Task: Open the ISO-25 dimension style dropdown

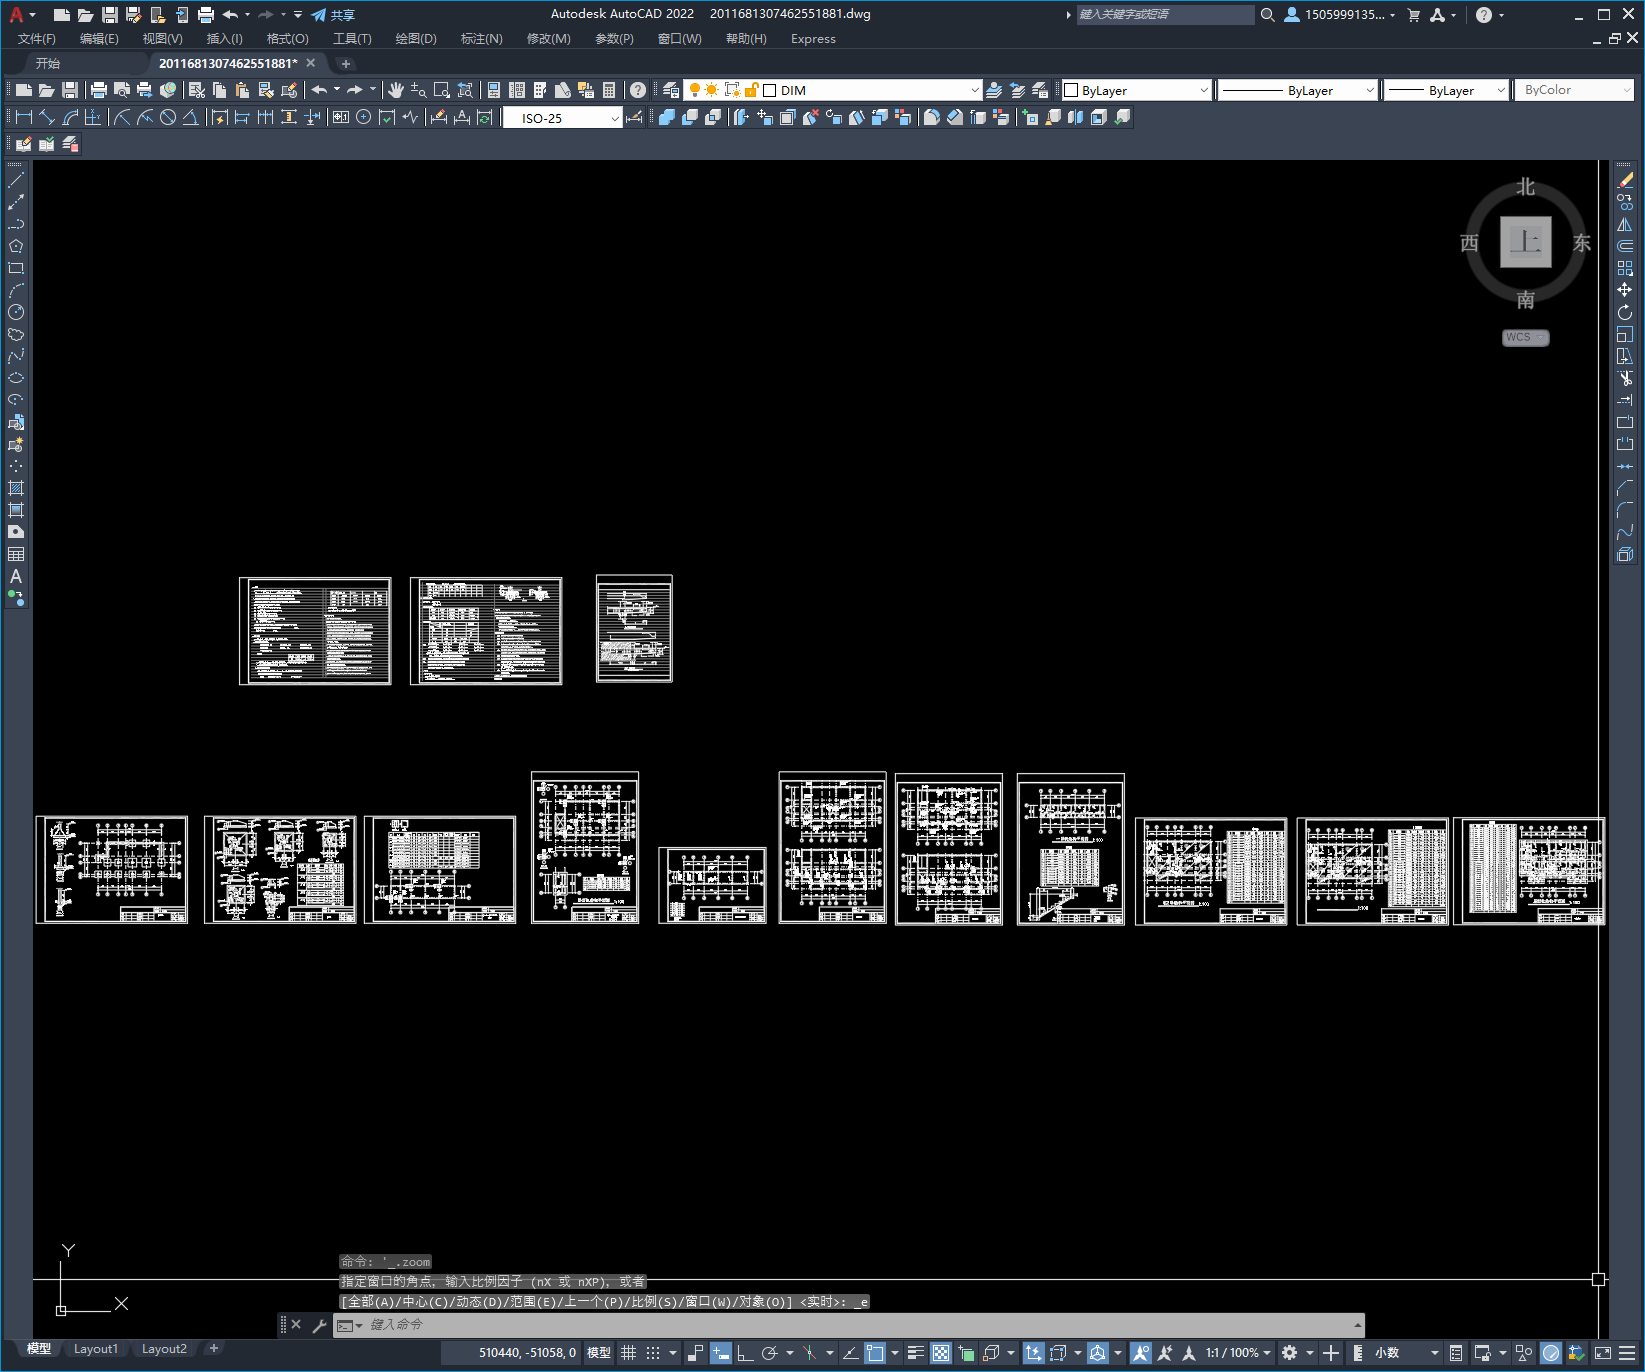Action: [615, 118]
